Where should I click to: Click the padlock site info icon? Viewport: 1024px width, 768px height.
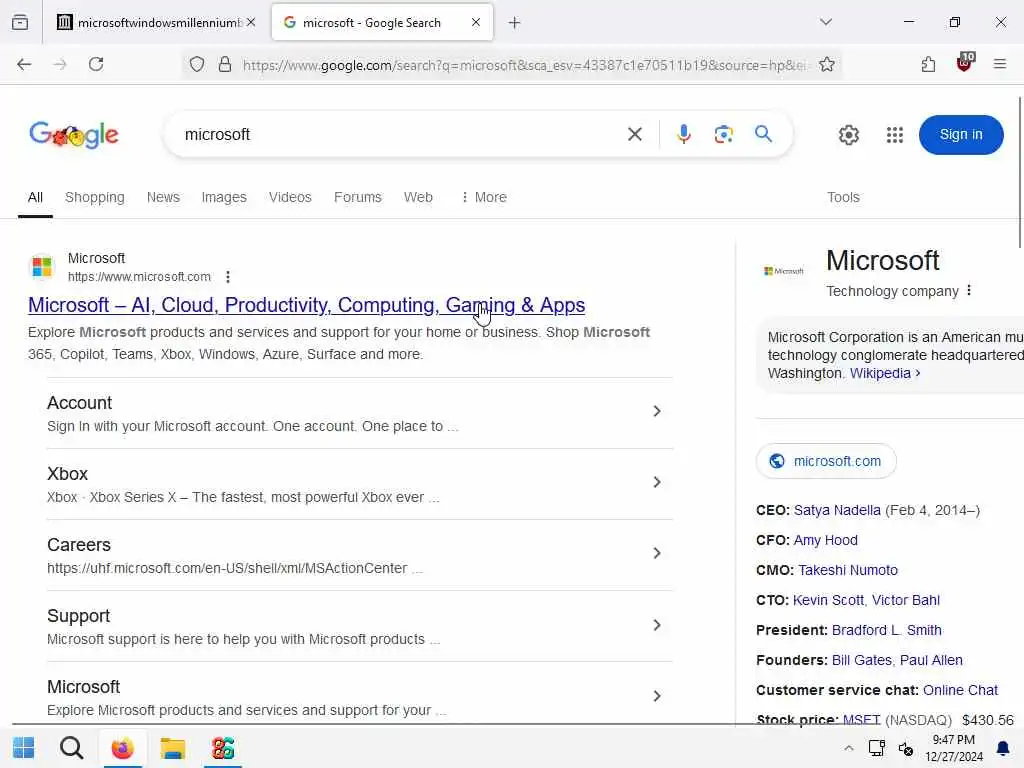coord(225,64)
